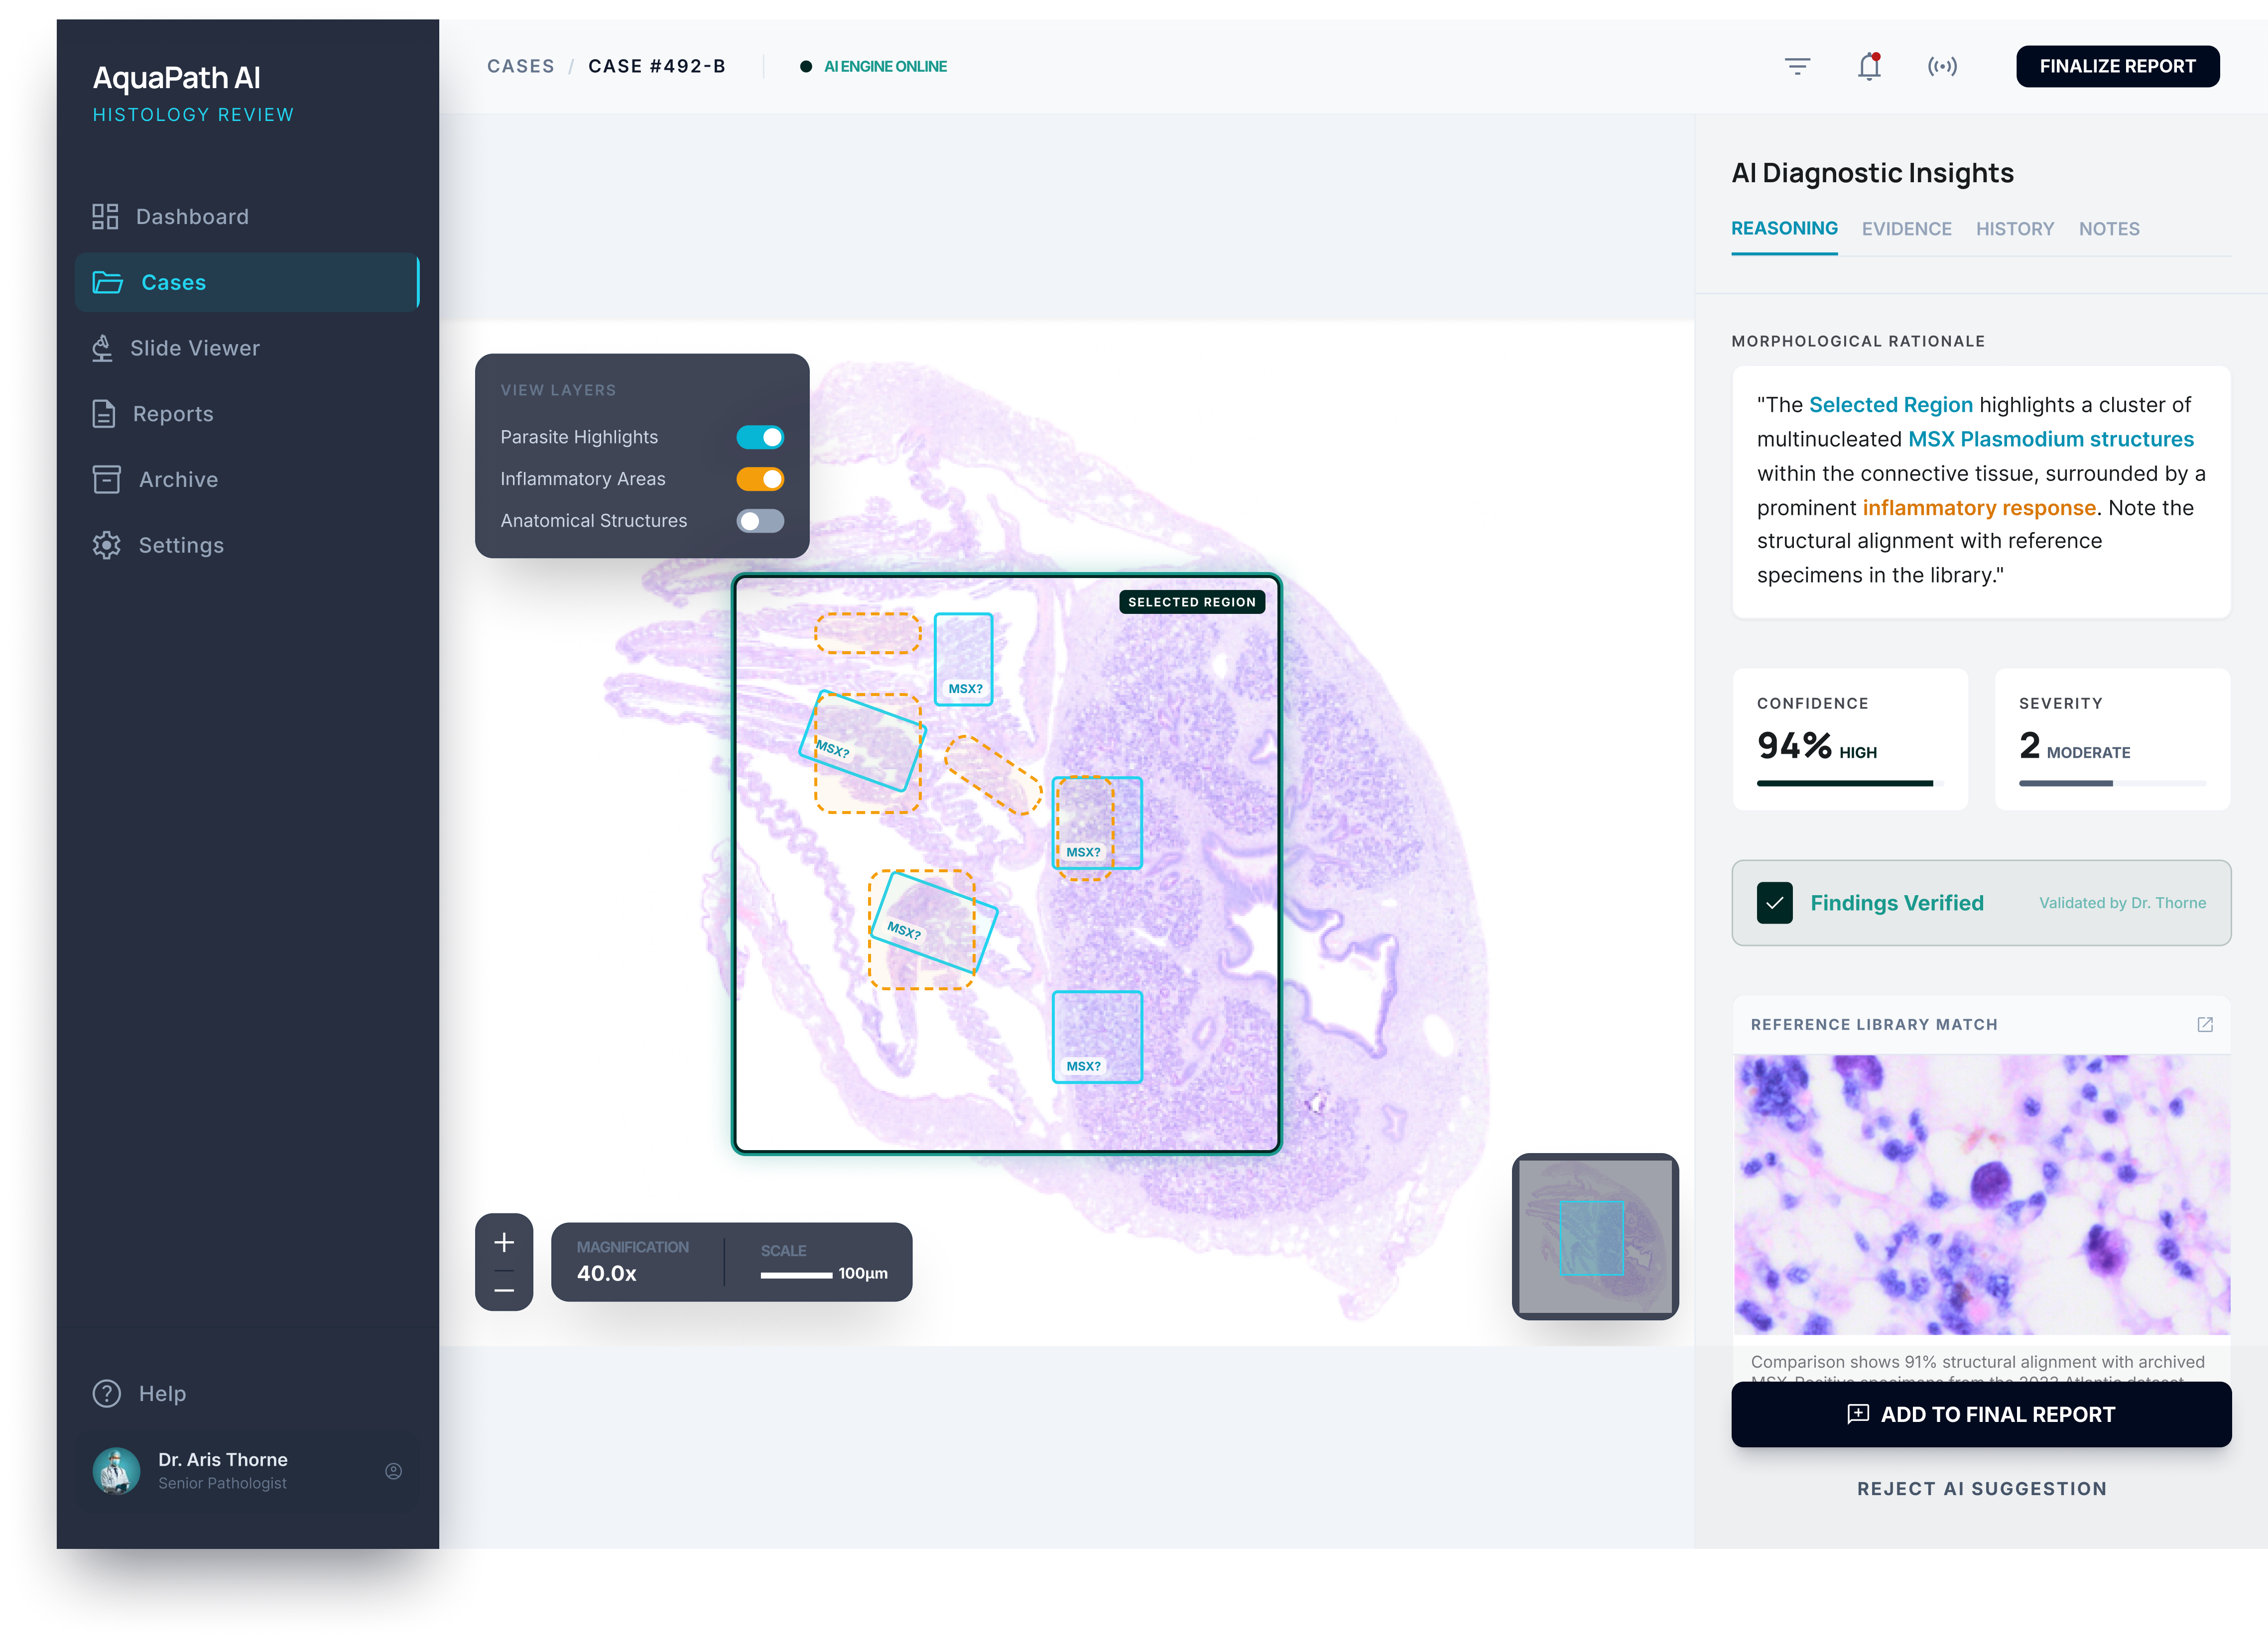Switch to the Notes tab
Image resolution: width=2268 pixels, height=1643 pixels.
(x=2109, y=229)
